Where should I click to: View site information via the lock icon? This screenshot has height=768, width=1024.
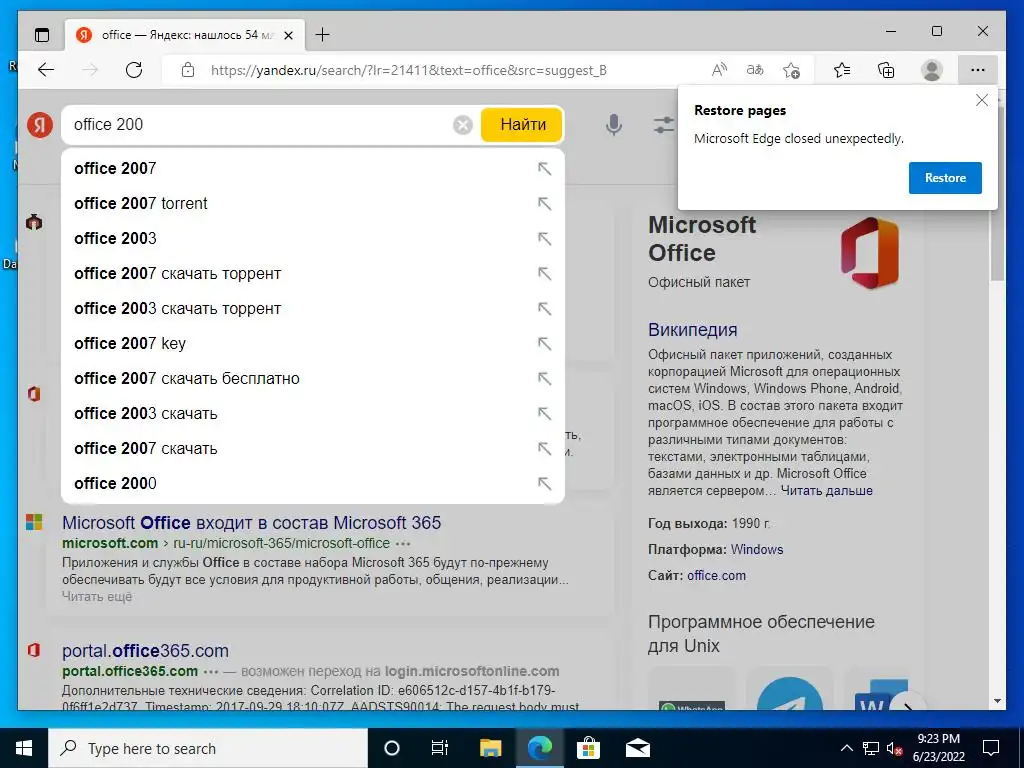(x=188, y=70)
